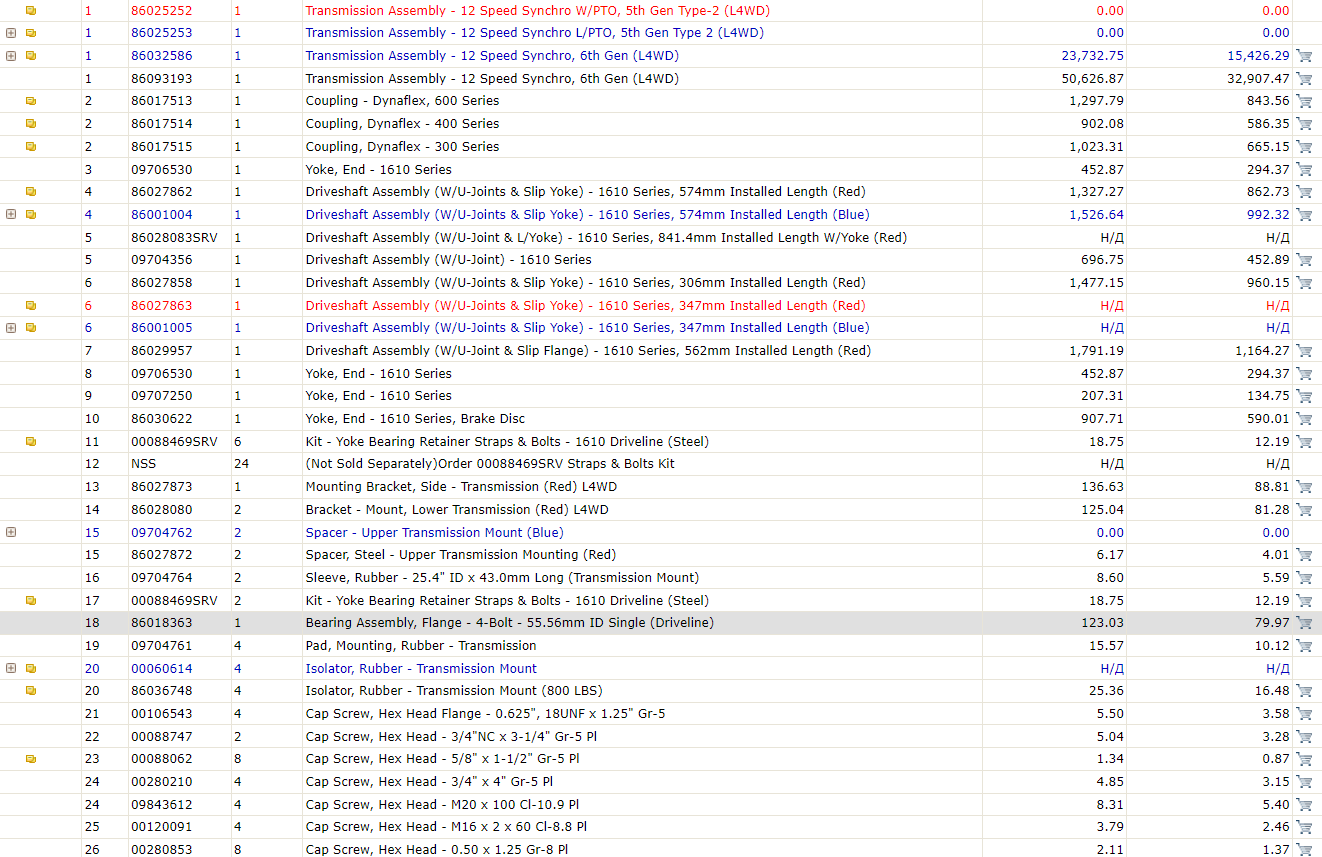Click description 'Bracket - Mount, Lower Transmission (Red) L4WD'

(x=457, y=510)
